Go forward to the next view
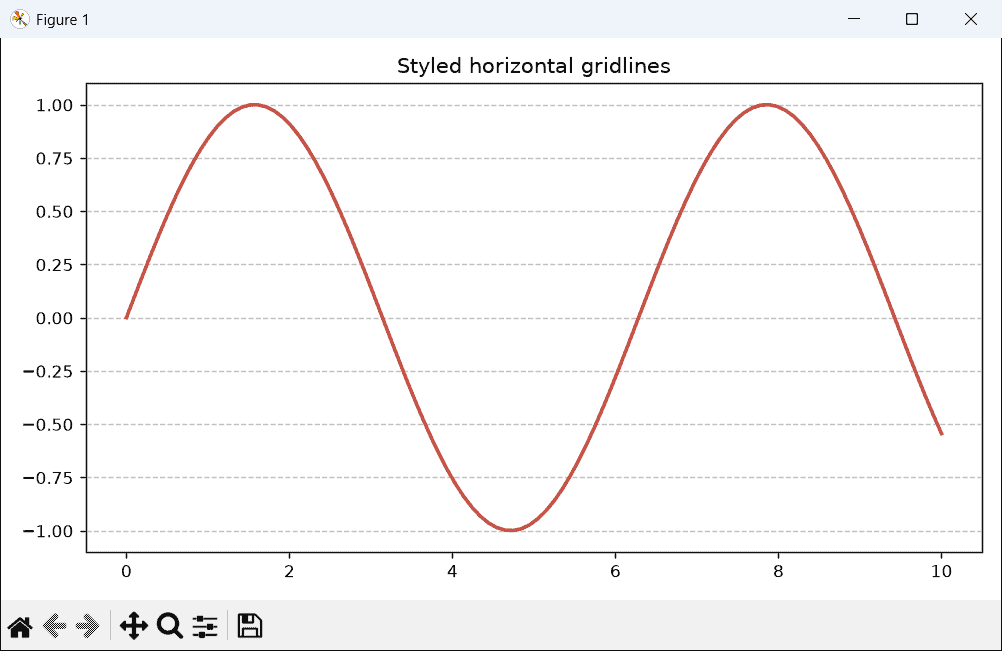Image resolution: width=1002 pixels, height=651 pixels. [x=88, y=626]
